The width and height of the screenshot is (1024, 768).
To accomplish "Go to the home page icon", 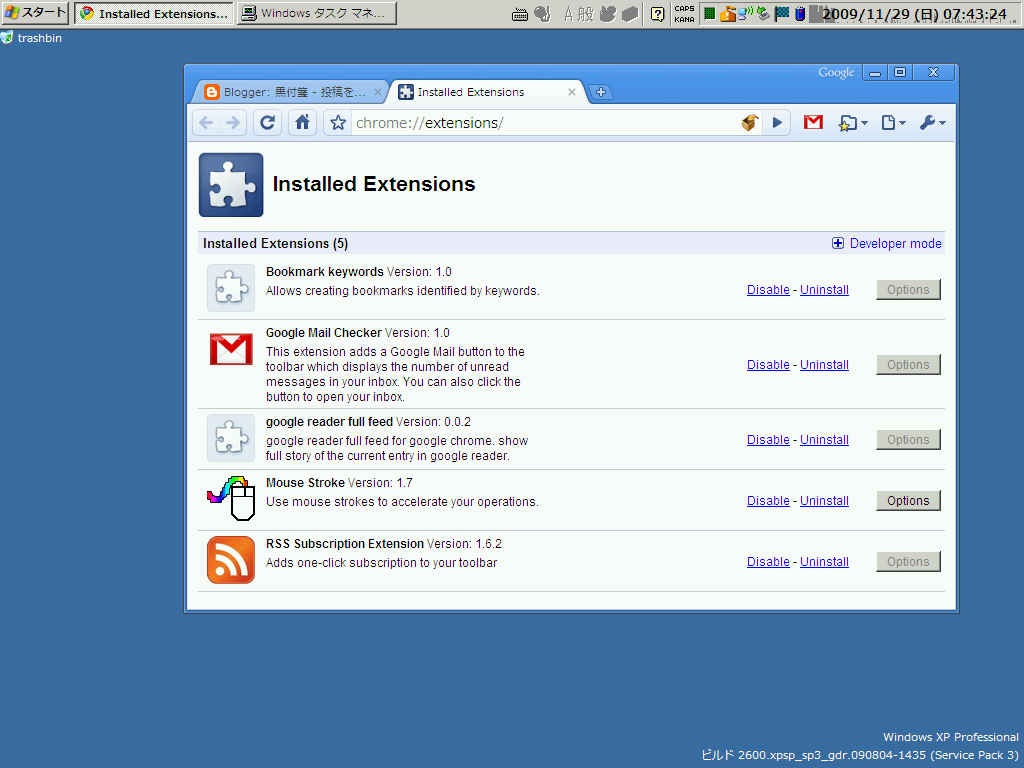I will (302, 123).
